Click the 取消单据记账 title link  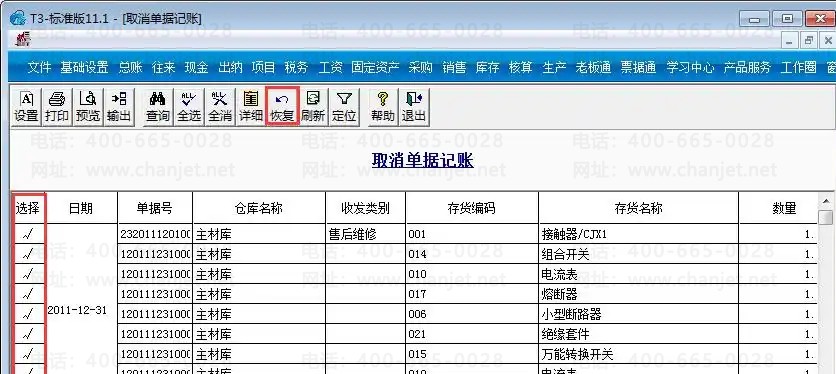point(422,160)
